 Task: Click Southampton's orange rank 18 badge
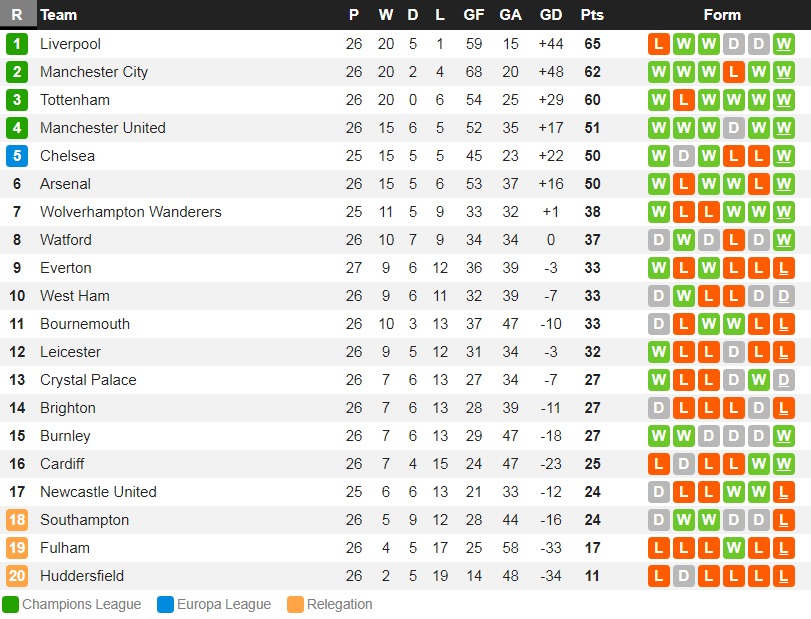(x=17, y=520)
